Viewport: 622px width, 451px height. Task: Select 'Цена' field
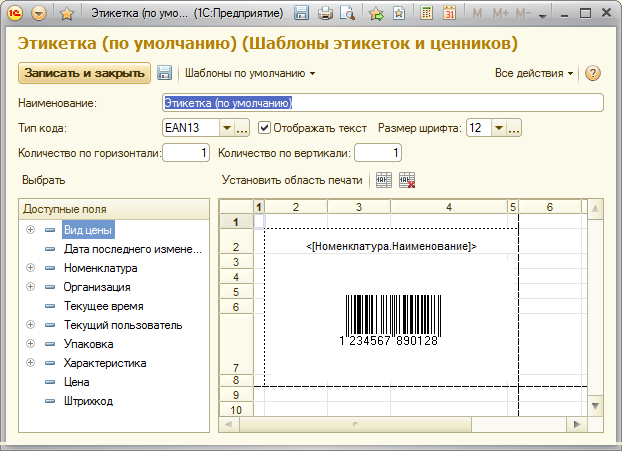click(x=77, y=382)
